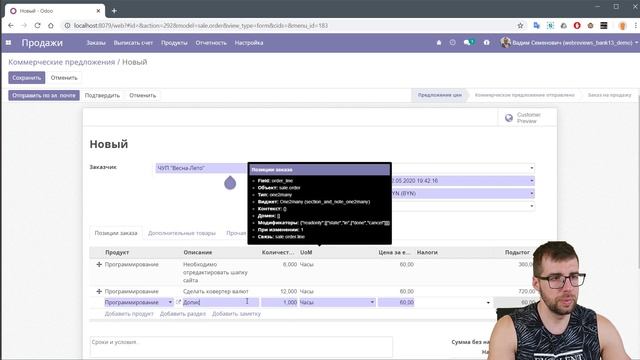Click Отменить next to Подтвердить
The image size is (640, 360).
[x=142, y=95]
